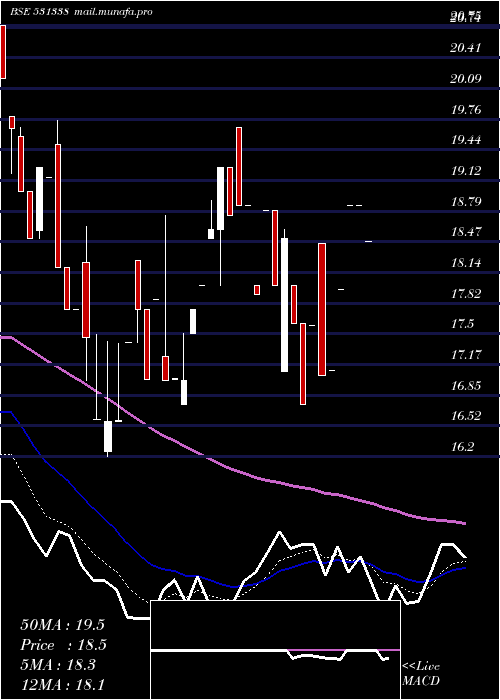This screenshot has width=500, height=700.
Task: Click the 18.14 price axis label
Action: (466, 262)
